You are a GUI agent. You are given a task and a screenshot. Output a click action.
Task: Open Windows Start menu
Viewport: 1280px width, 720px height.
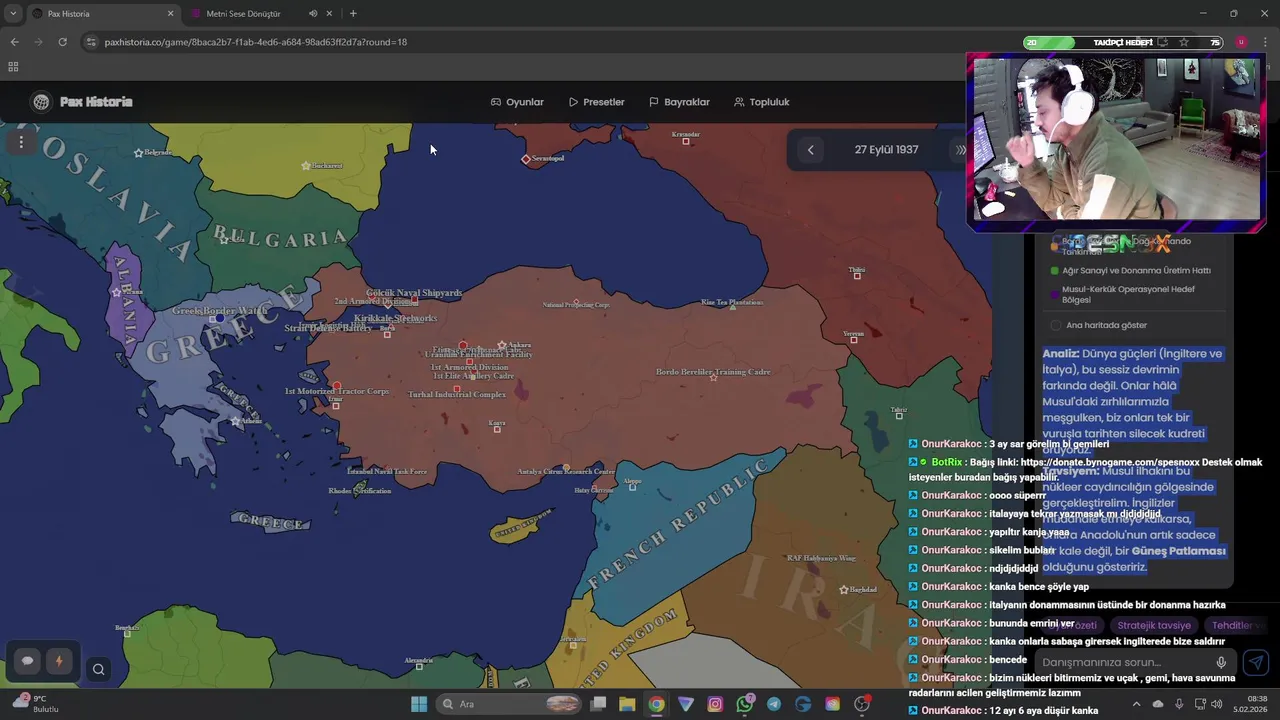(419, 704)
